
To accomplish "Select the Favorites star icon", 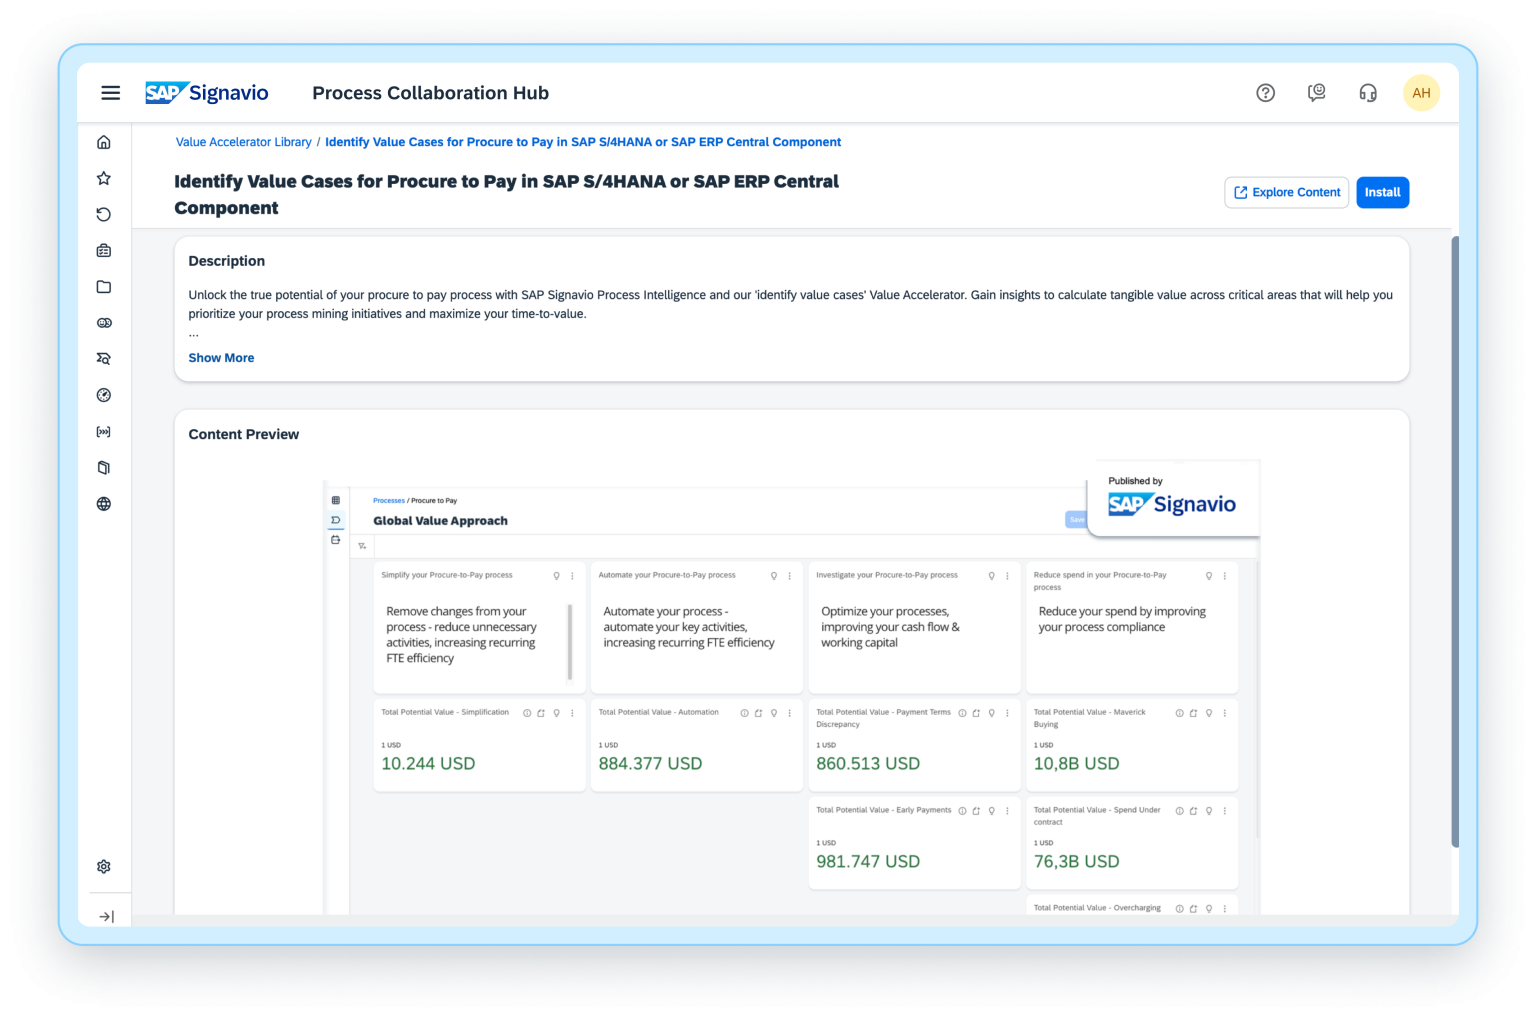I will point(104,177).
